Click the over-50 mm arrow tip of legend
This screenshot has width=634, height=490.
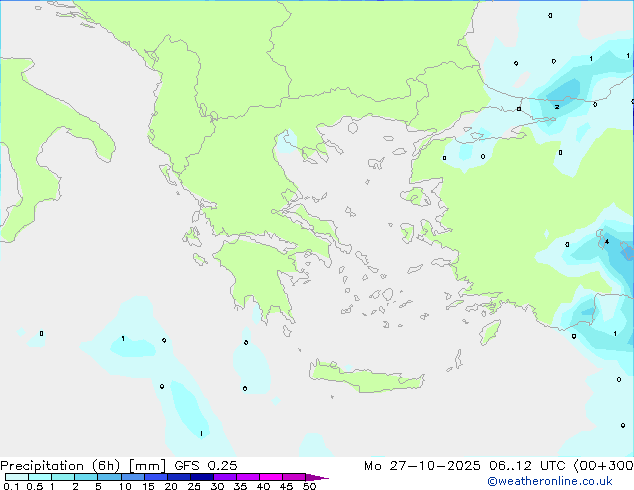(317, 477)
